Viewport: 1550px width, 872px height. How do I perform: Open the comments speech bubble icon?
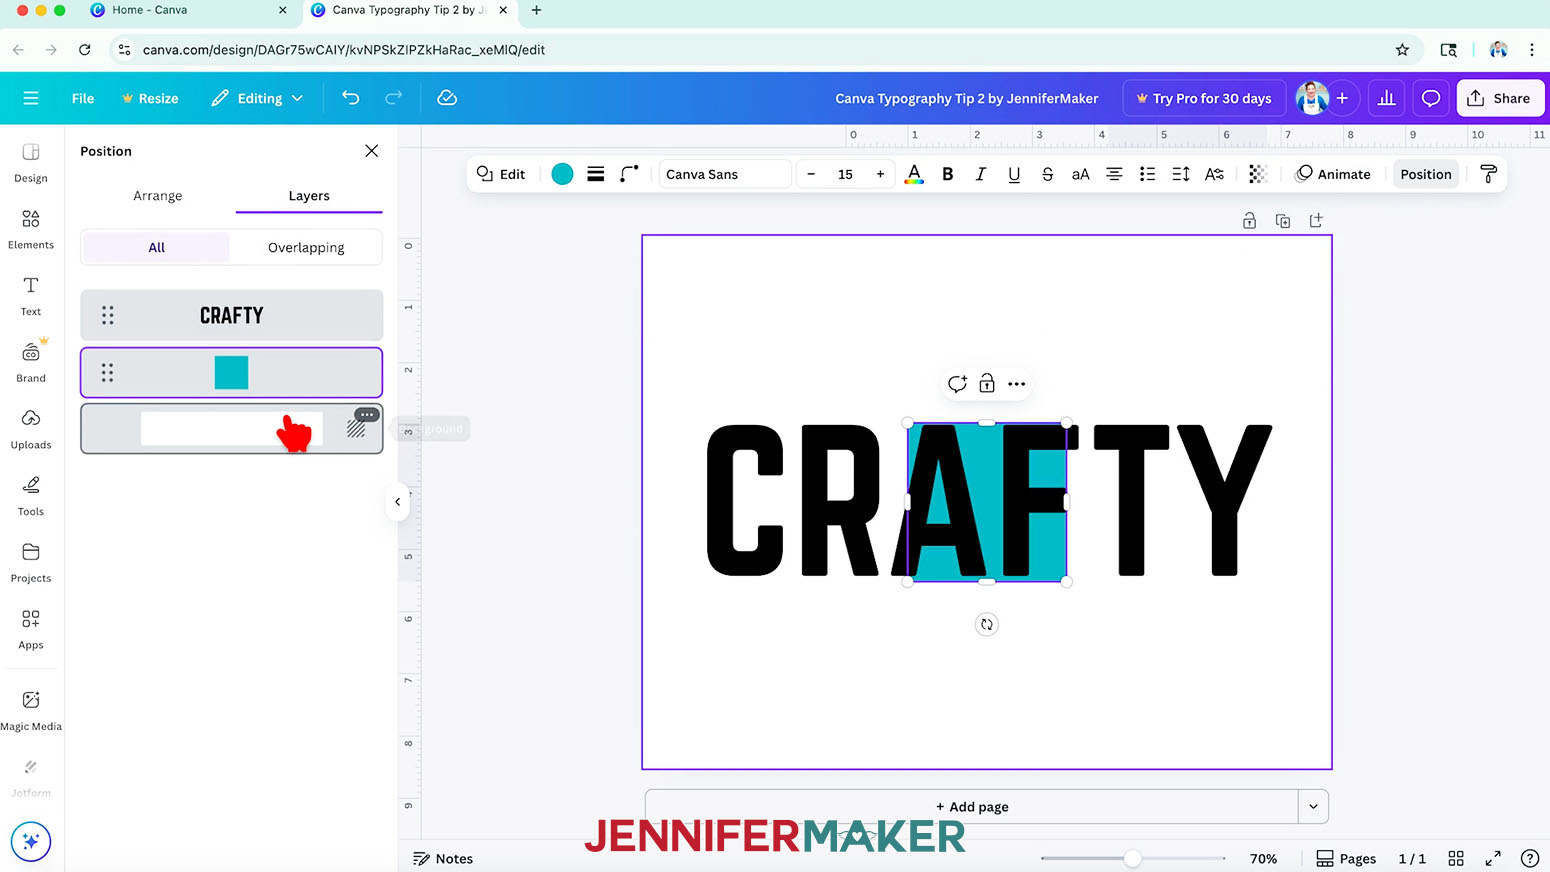(1431, 98)
